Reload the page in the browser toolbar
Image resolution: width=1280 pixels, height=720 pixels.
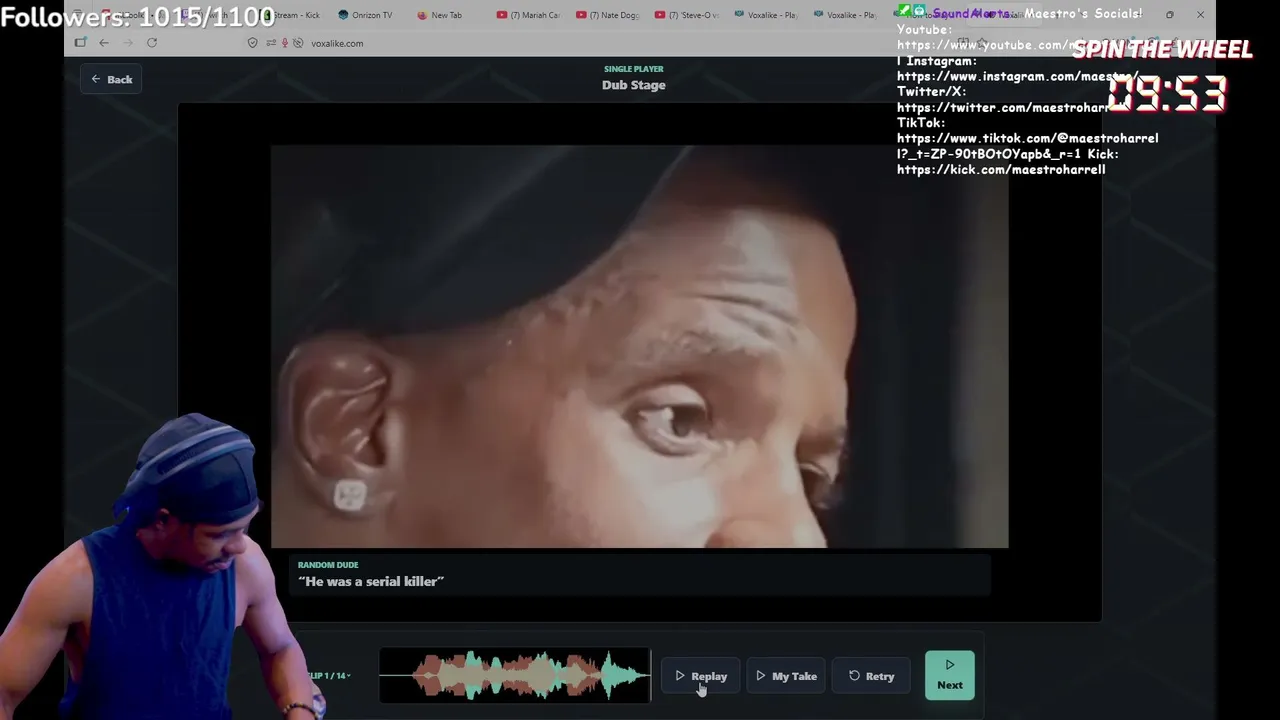(x=152, y=43)
